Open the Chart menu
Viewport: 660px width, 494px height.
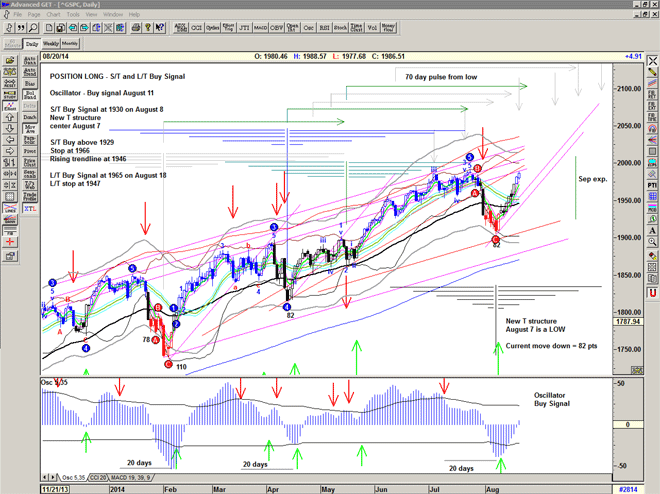coord(52,15)
